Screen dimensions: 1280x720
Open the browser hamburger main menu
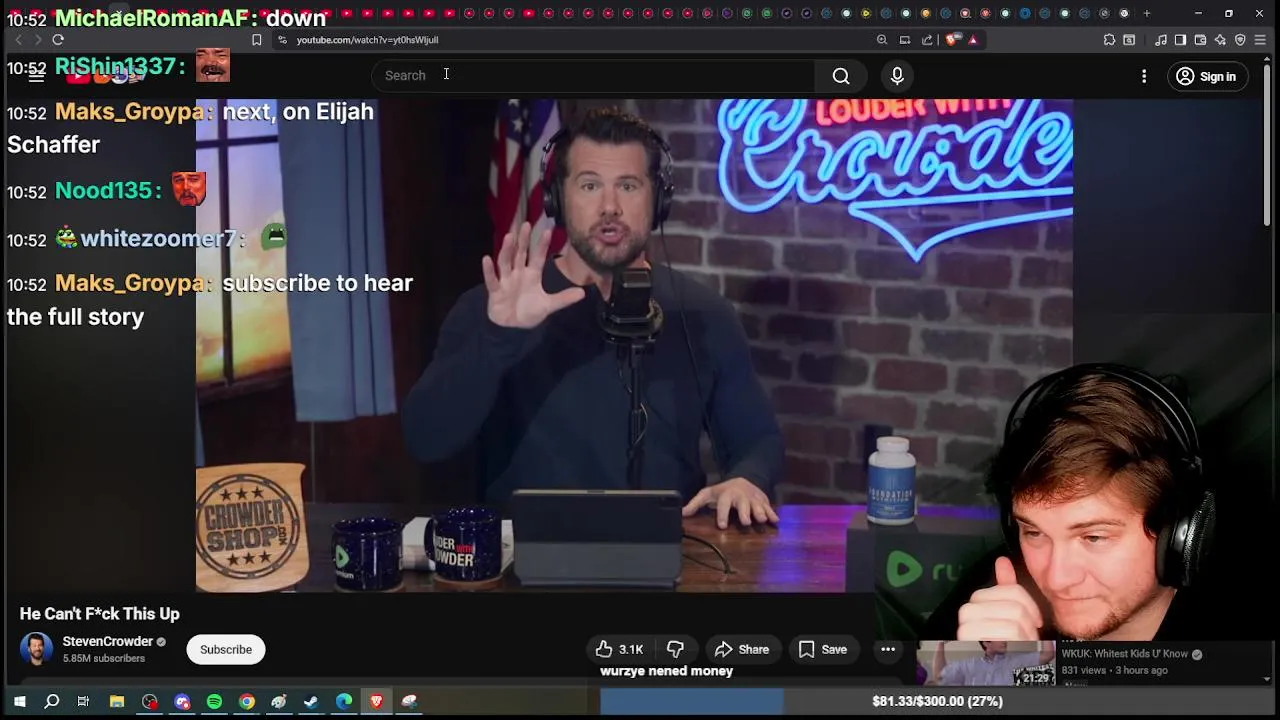click(1260, 40)
